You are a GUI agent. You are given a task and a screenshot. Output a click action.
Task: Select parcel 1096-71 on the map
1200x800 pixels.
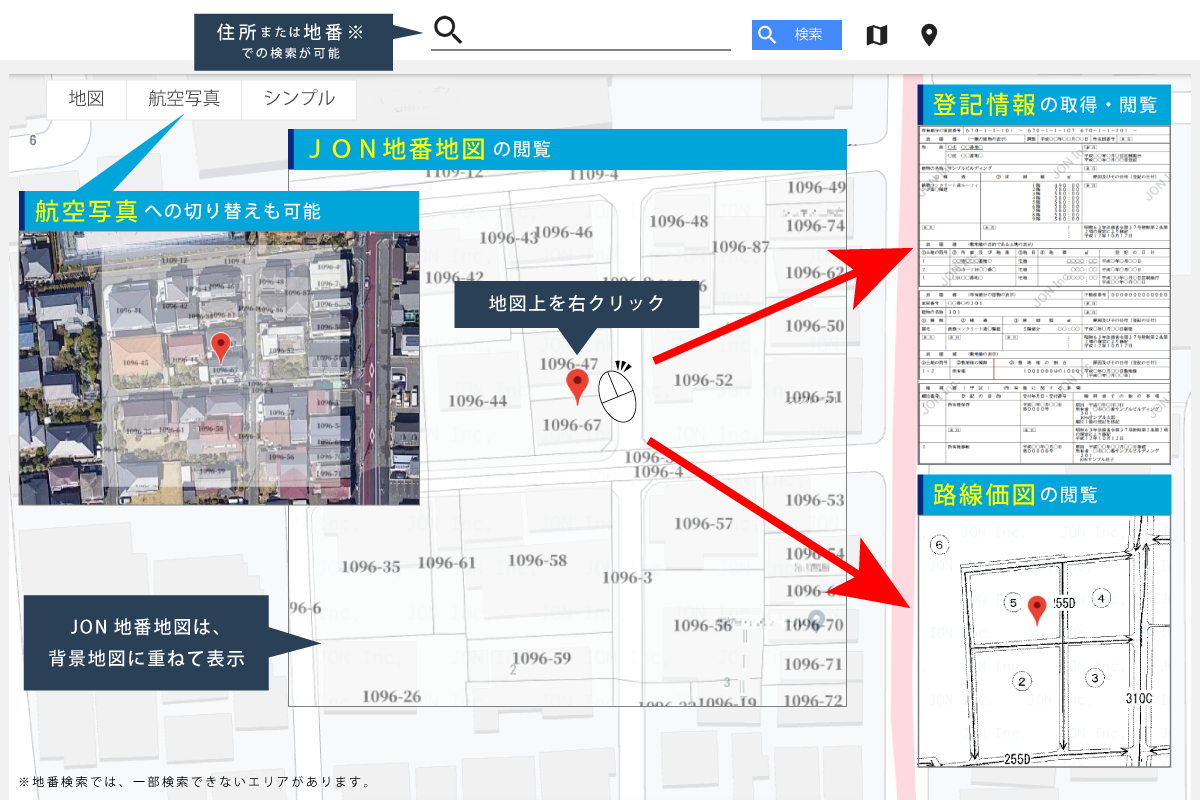point(815,664)
